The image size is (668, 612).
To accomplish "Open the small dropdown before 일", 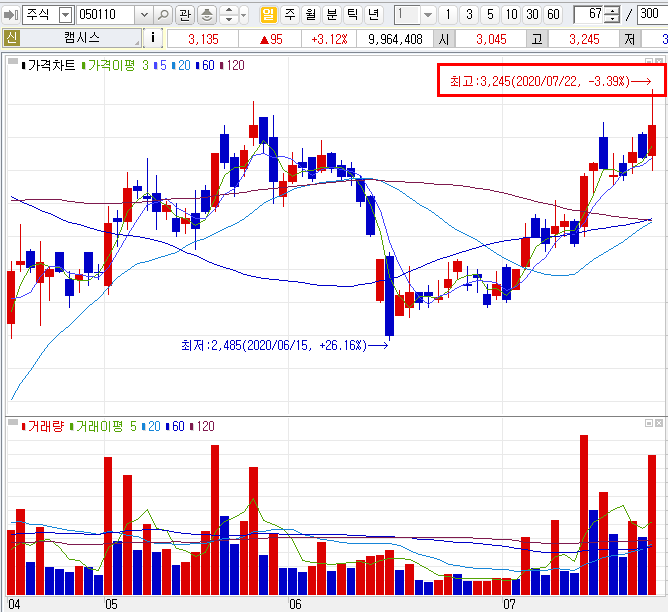I will [x=244, y=15].
